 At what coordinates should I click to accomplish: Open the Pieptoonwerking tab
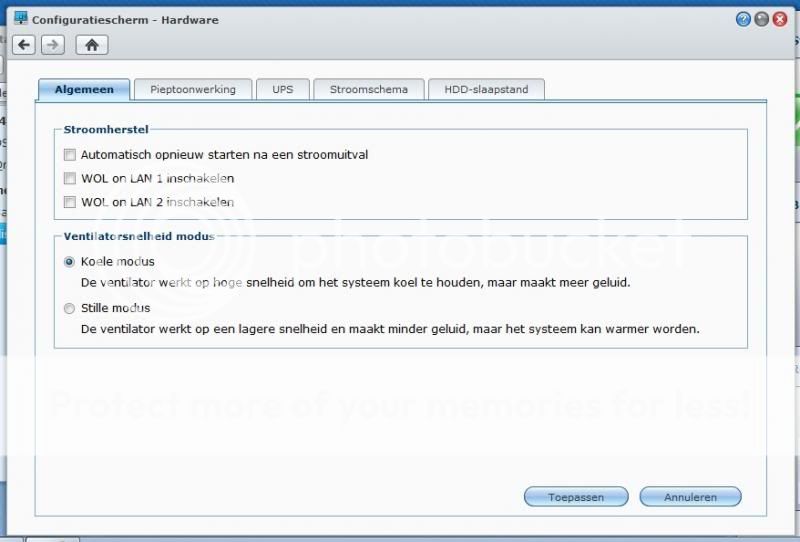193,90
